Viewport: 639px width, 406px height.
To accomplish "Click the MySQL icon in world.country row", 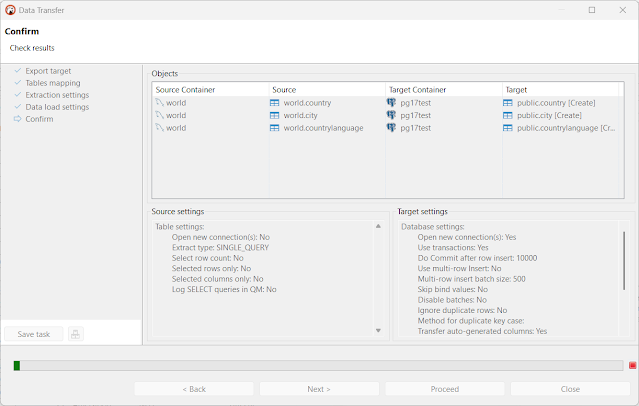I will pyautogui.click(x=159, y=103).
